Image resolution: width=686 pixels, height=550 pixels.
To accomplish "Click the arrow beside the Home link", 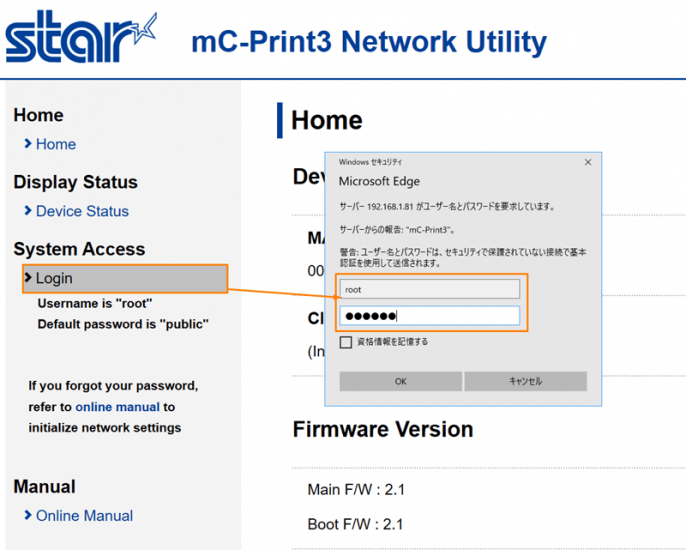I will [28, 144].
